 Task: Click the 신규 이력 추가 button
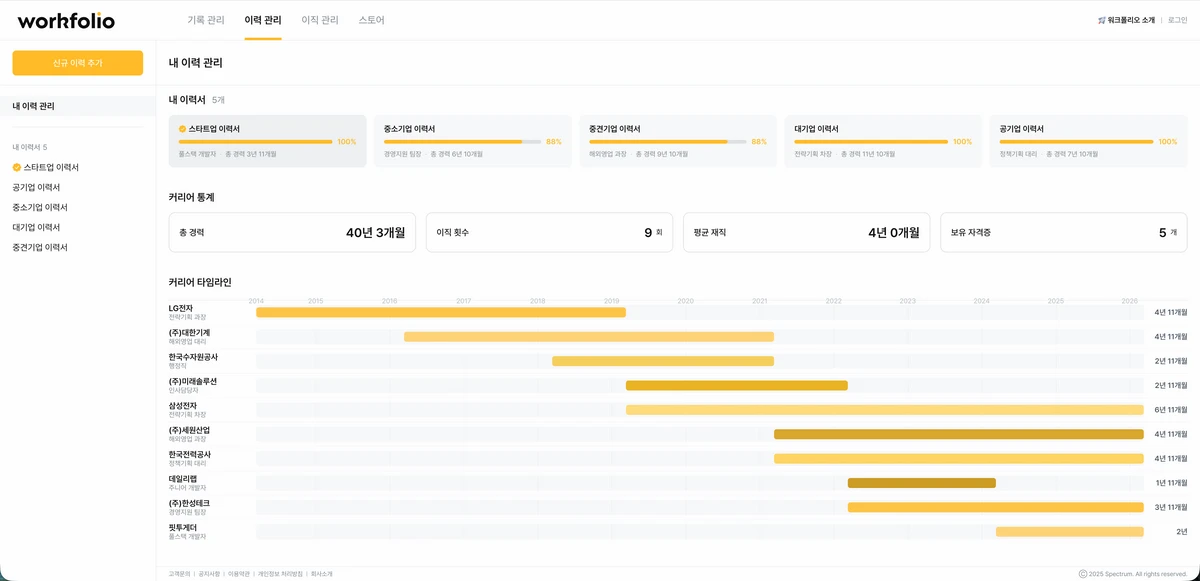[x=78, y=63]
